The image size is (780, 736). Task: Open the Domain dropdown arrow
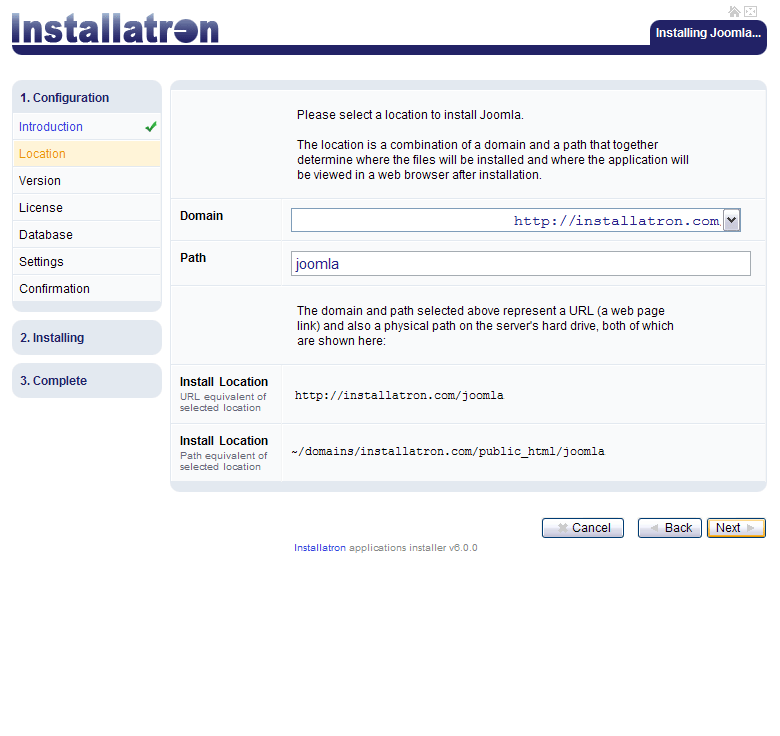(x=731, y=220)
